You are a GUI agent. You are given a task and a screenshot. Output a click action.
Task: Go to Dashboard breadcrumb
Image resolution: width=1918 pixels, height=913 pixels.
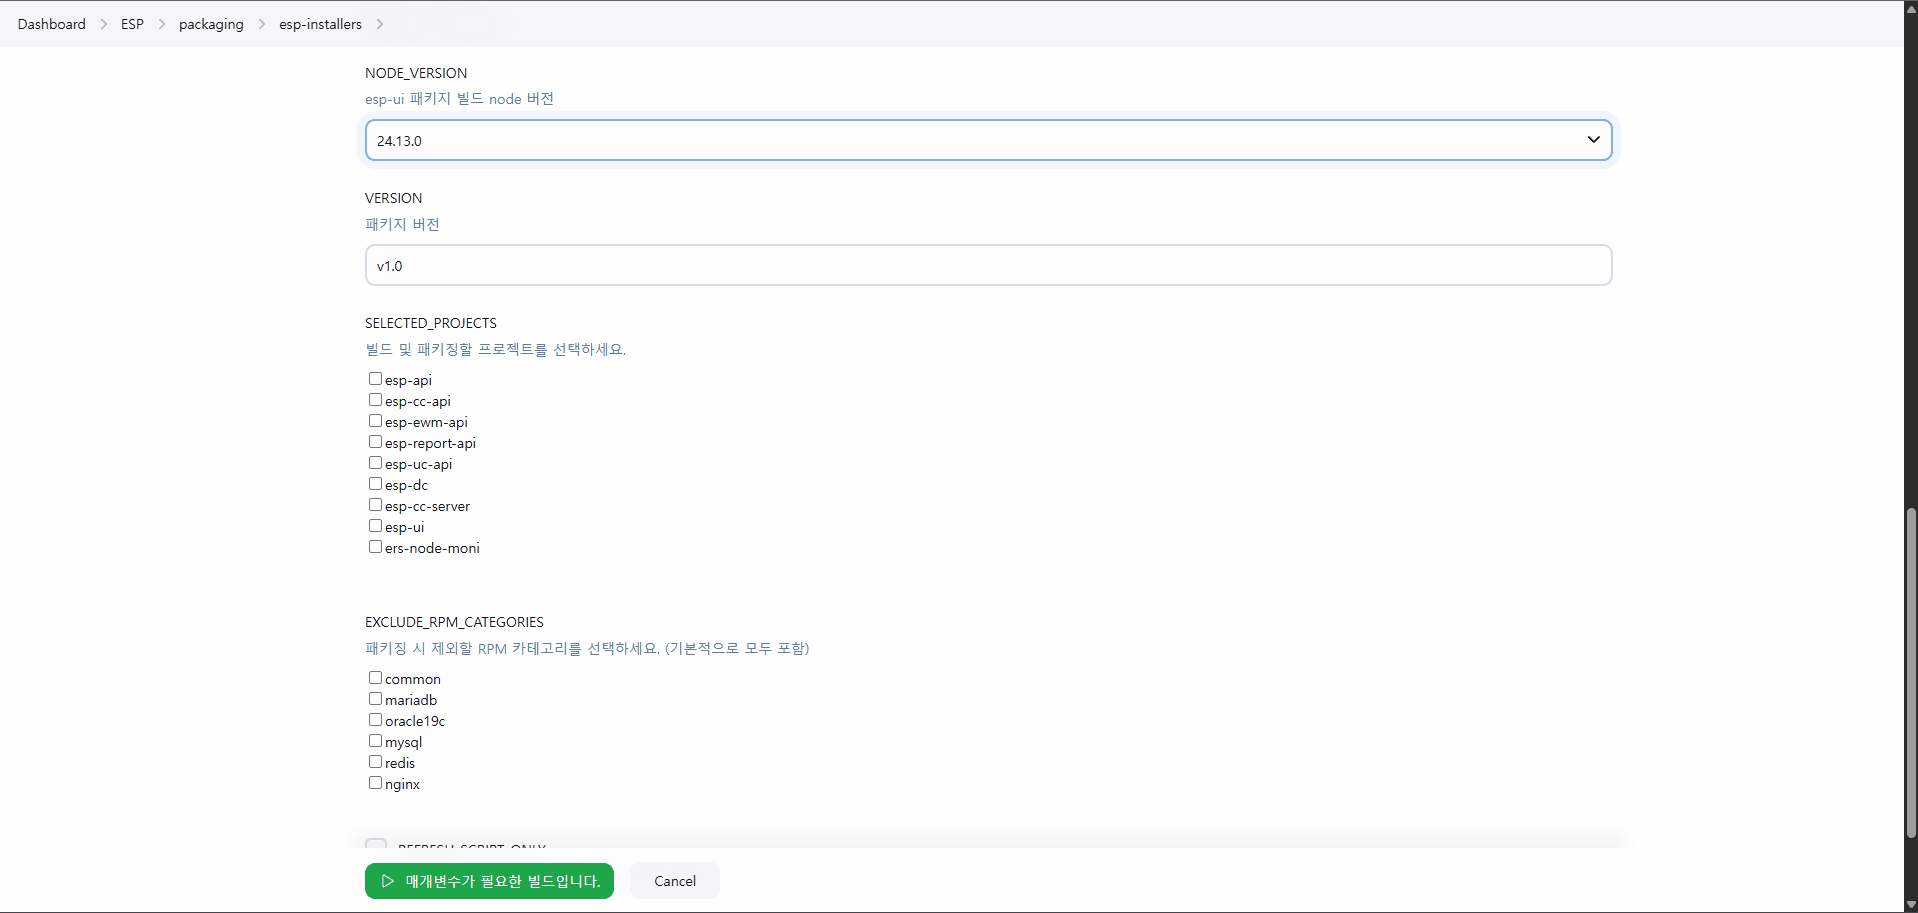click(x=52, y=24)
